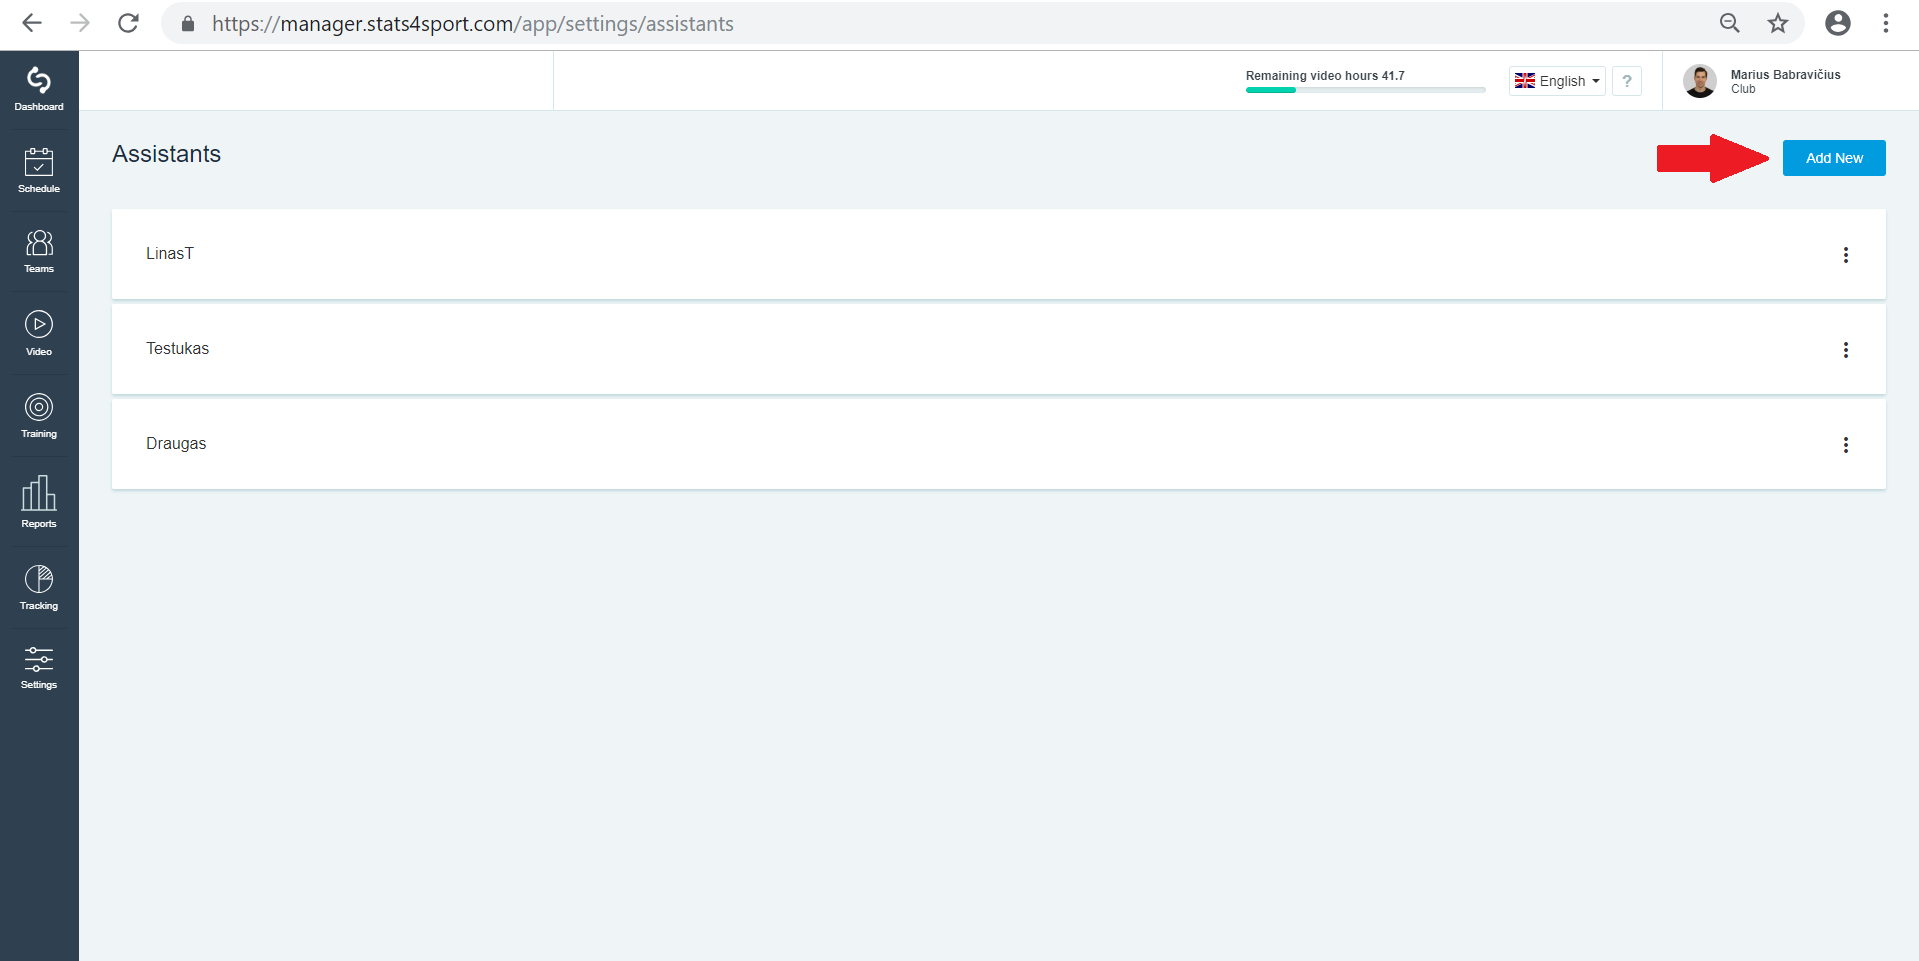Open Settings in sidebar
The width and height of the screenshot is (1919, 961).
coord(39,668)
